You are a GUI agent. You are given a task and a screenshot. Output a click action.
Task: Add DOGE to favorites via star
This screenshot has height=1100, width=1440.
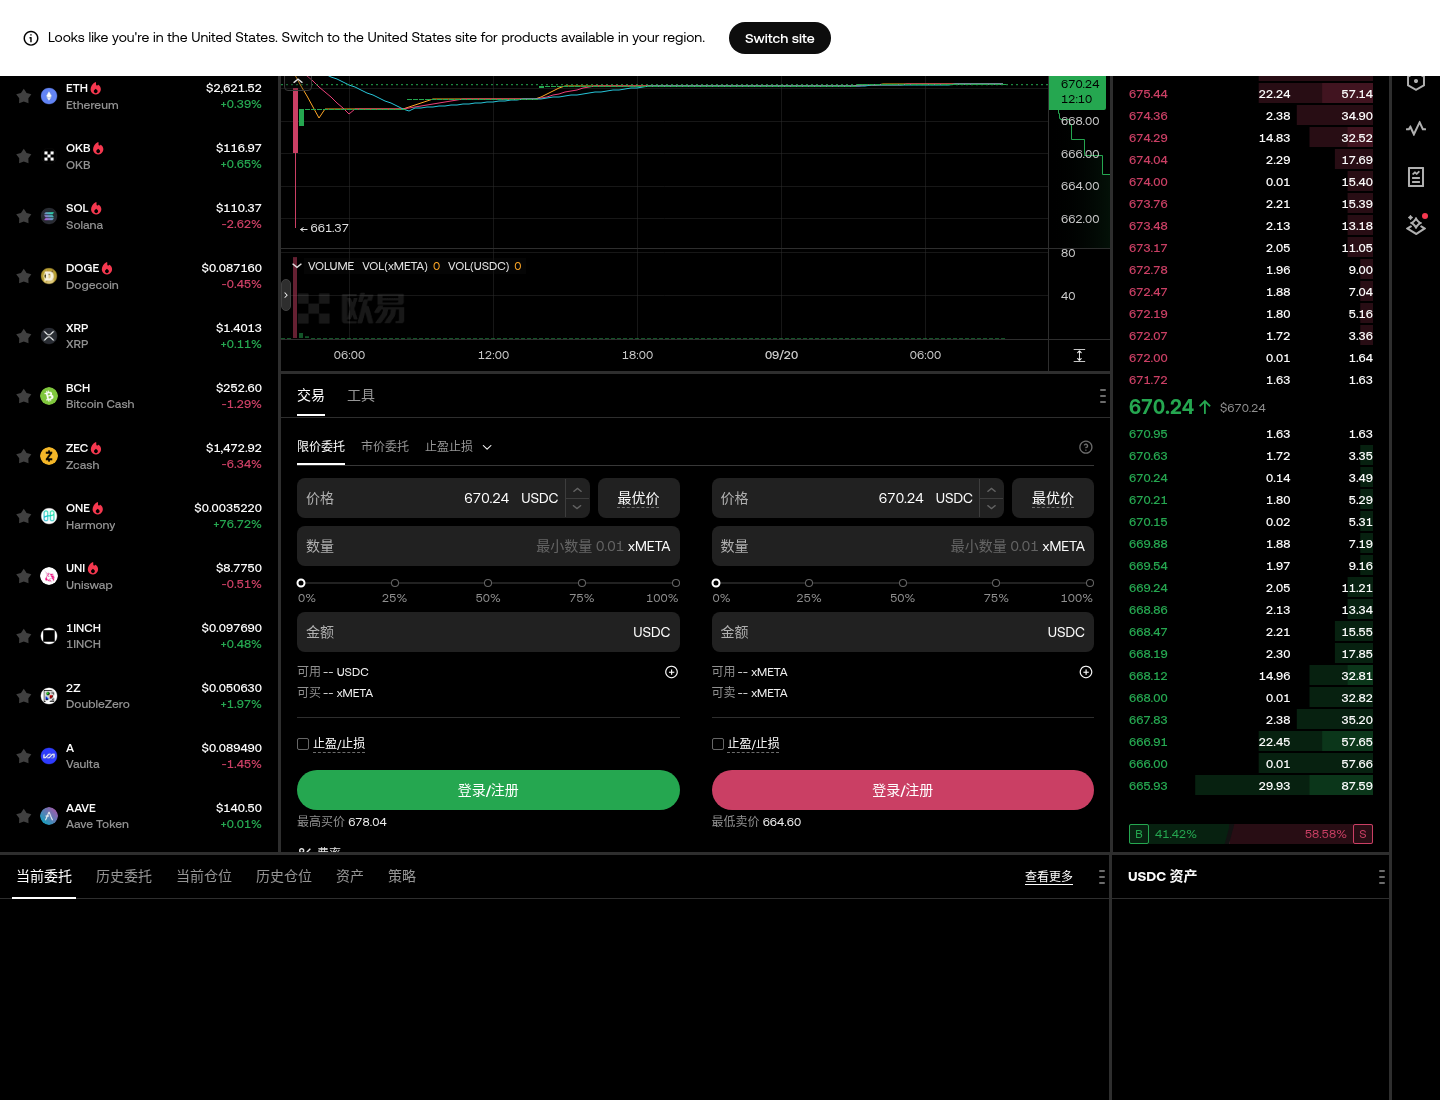[x=24, y=276]
